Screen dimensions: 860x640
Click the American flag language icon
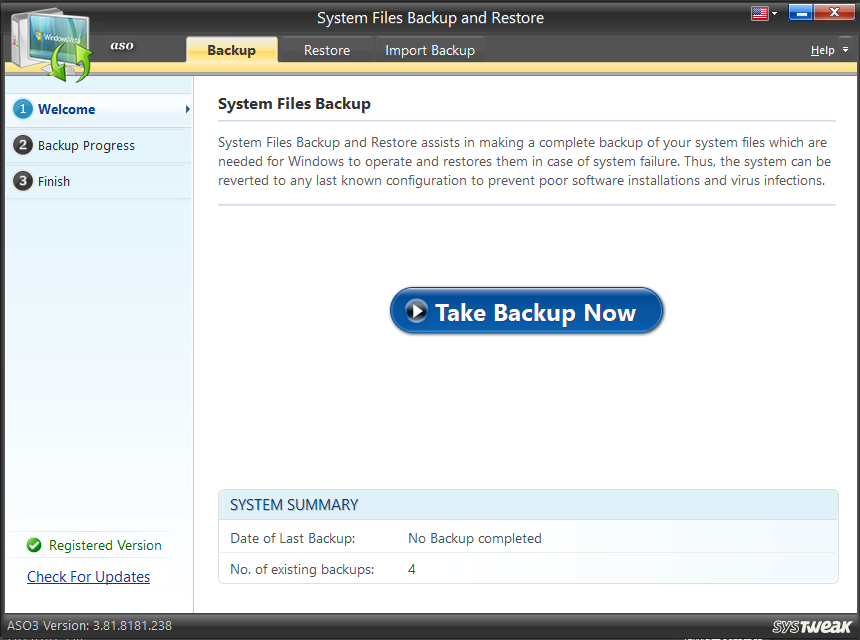pos(759,12)
